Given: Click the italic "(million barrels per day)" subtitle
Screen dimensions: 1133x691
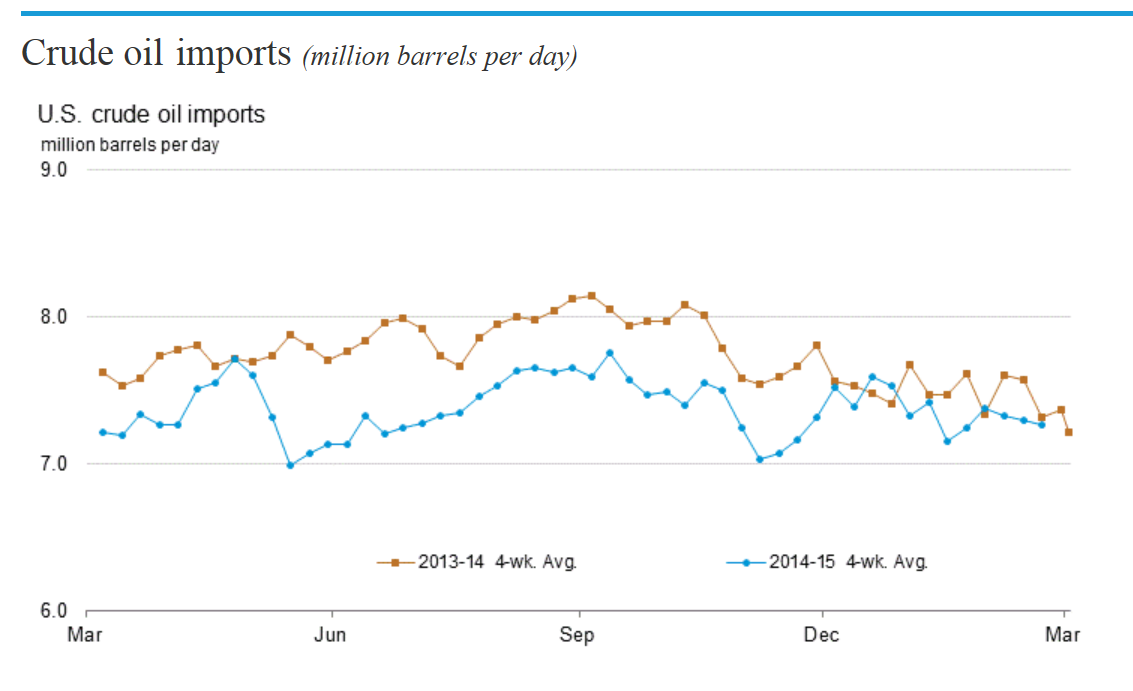Looking at the screenshot, I should click(x=440, y=56).
